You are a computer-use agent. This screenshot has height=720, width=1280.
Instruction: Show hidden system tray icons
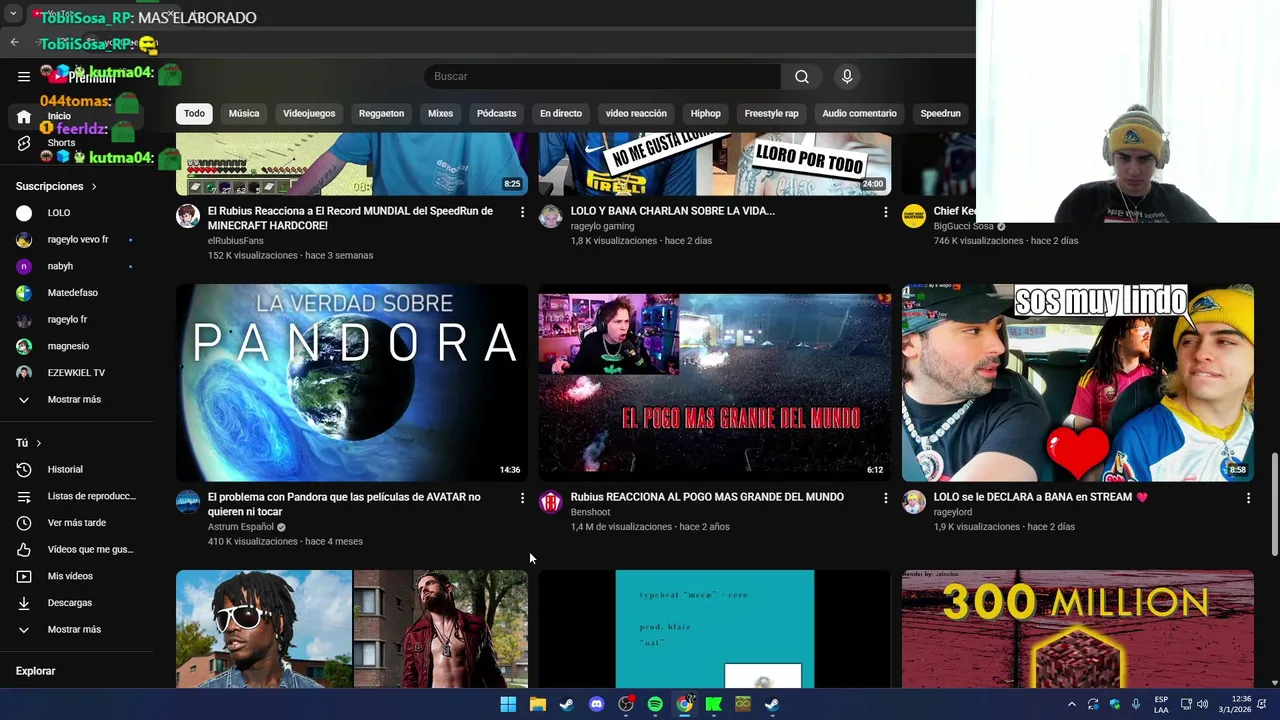1072,704
